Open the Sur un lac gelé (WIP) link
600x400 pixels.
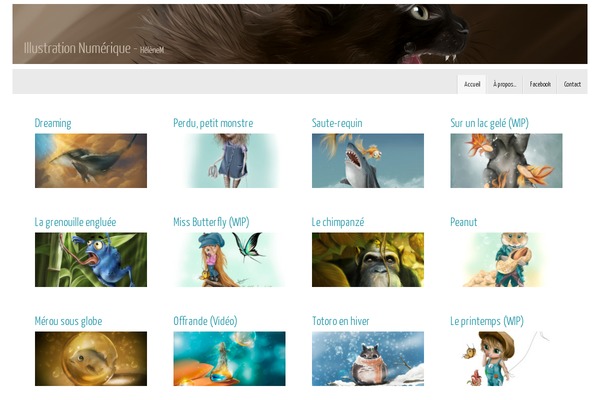click(x=489, y=123)
